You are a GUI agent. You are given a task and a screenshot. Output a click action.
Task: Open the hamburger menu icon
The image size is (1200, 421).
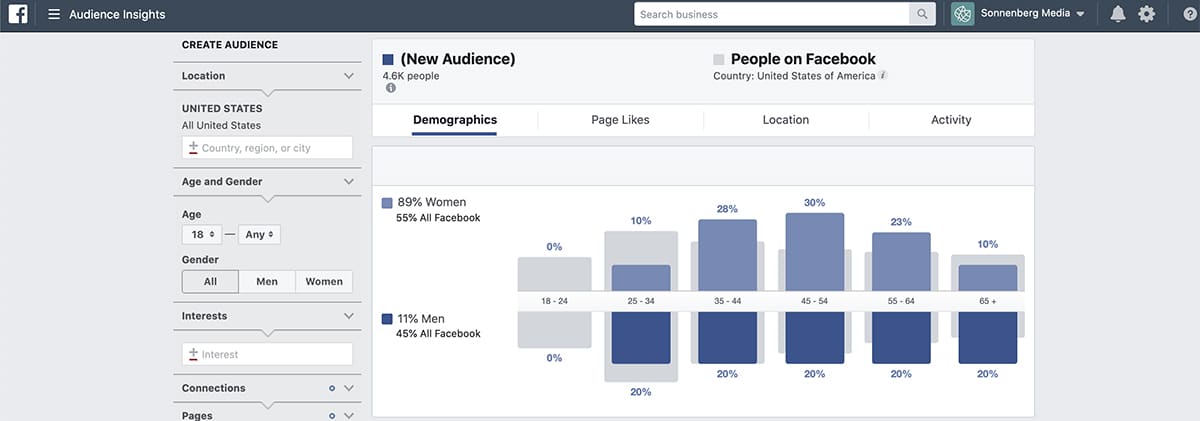point(54,15)
